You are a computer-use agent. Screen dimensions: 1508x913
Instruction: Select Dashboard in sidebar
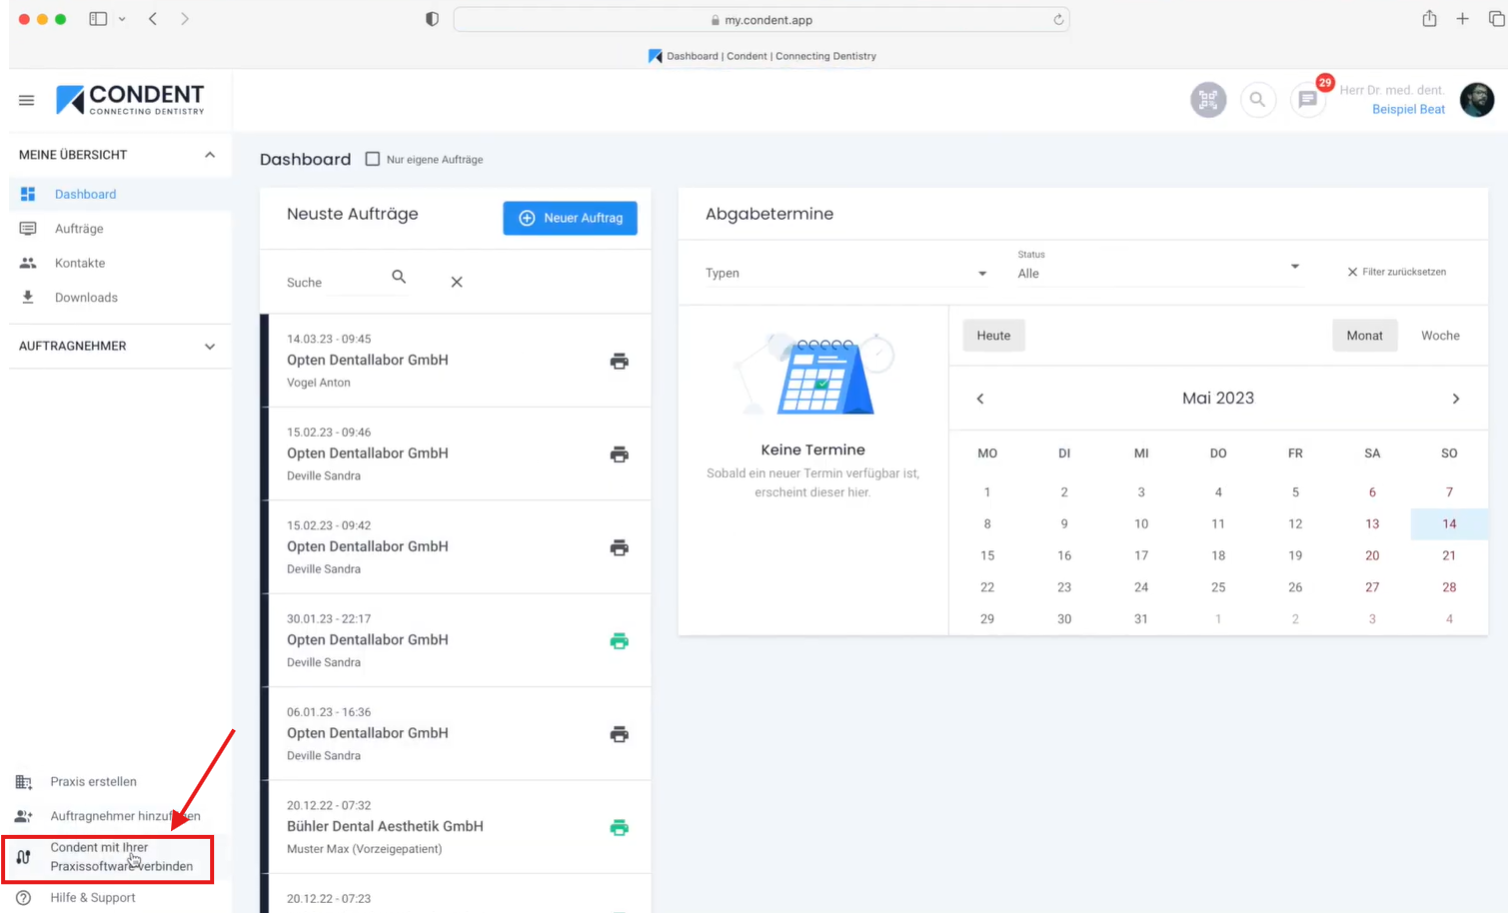tap(120, 194)
